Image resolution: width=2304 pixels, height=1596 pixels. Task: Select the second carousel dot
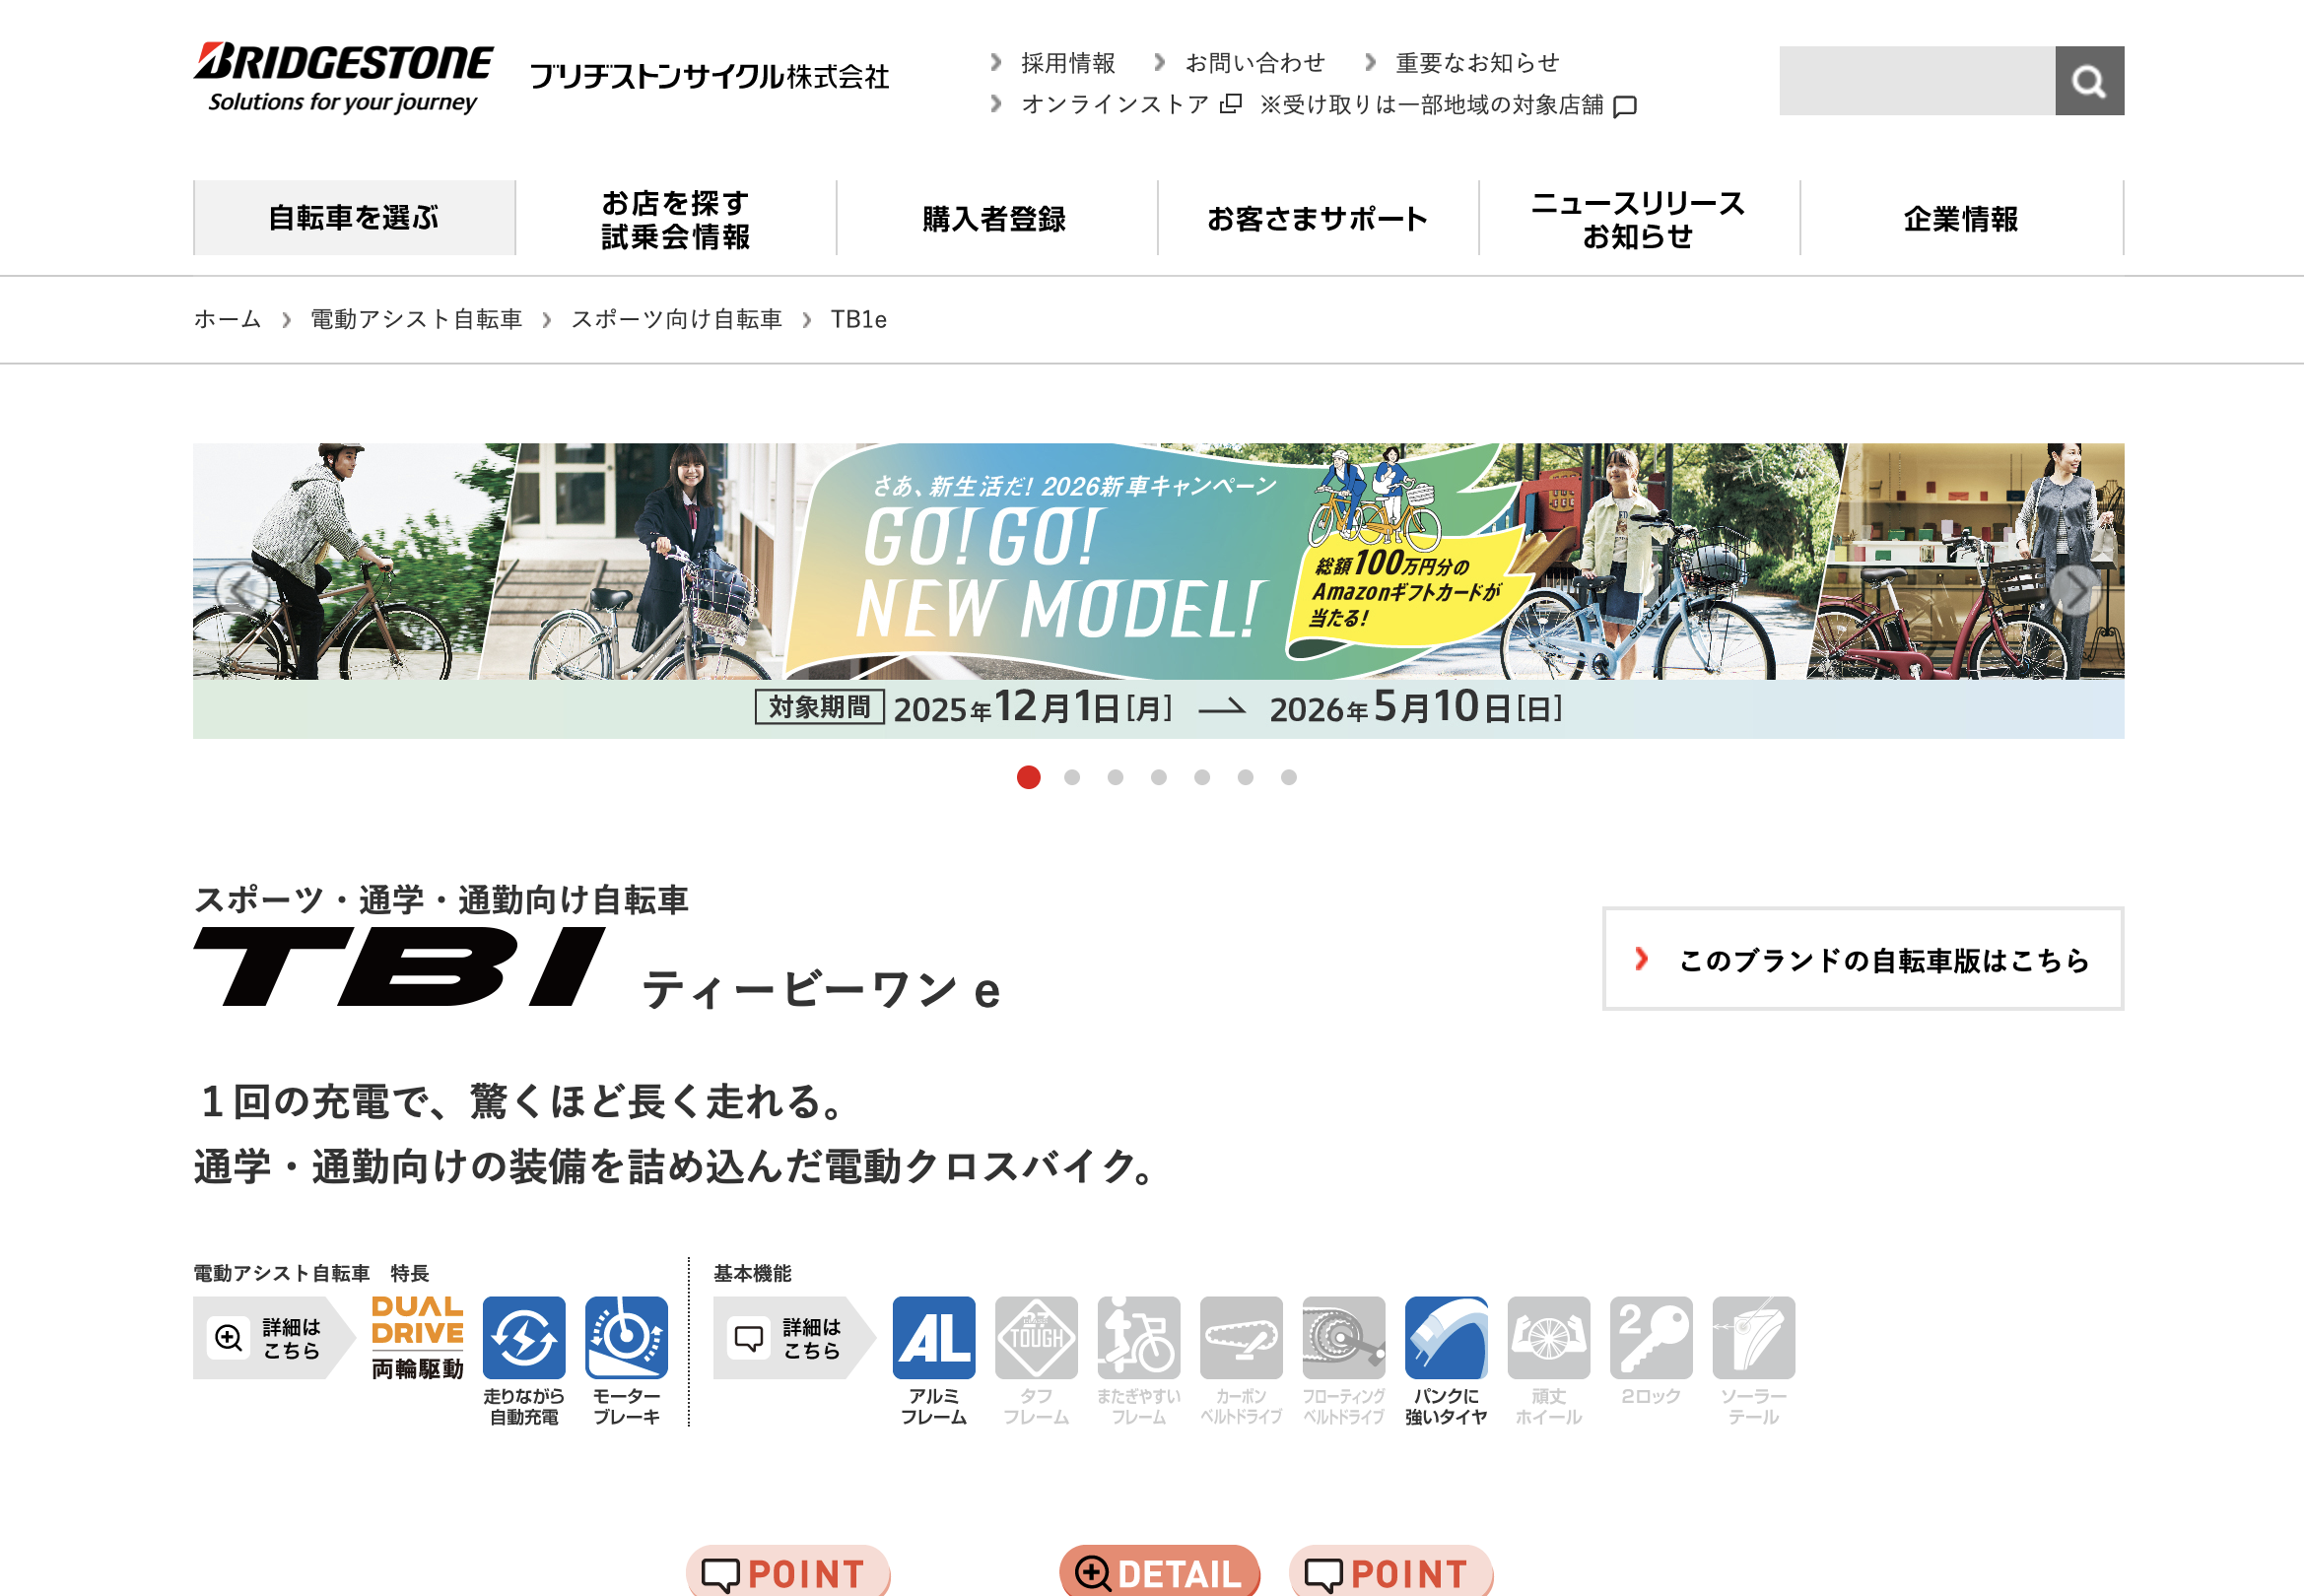pyautogui.click(x=1072, y=777)
